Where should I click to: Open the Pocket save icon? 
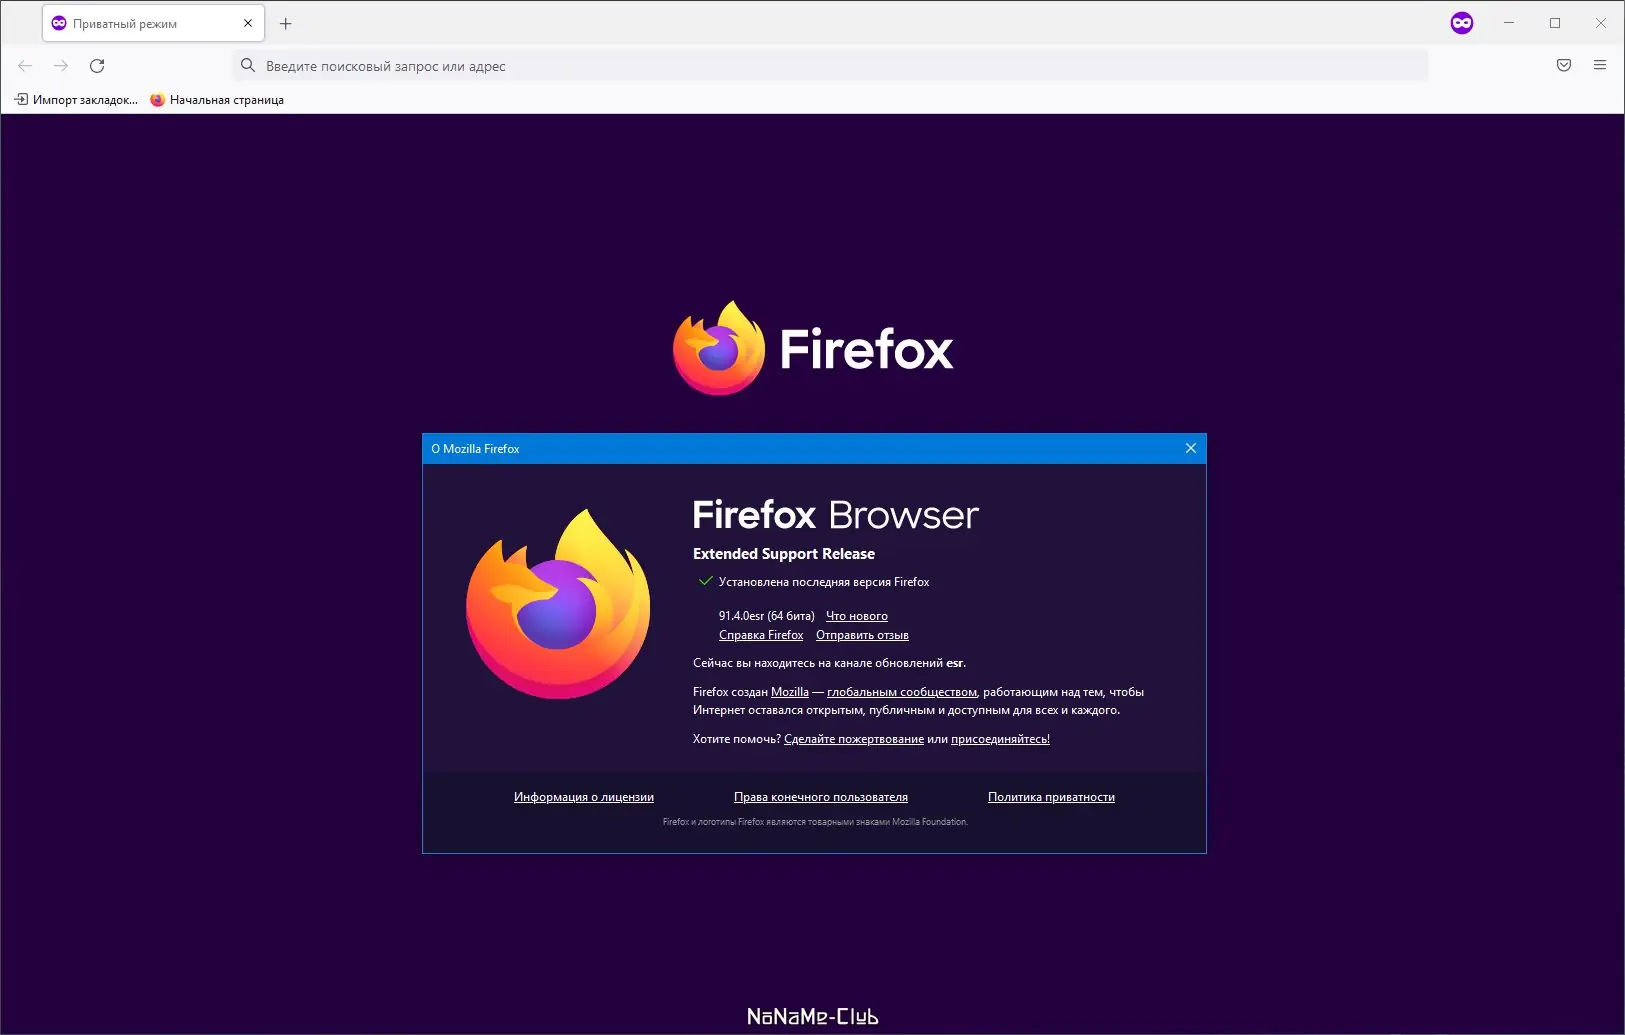1564,66
